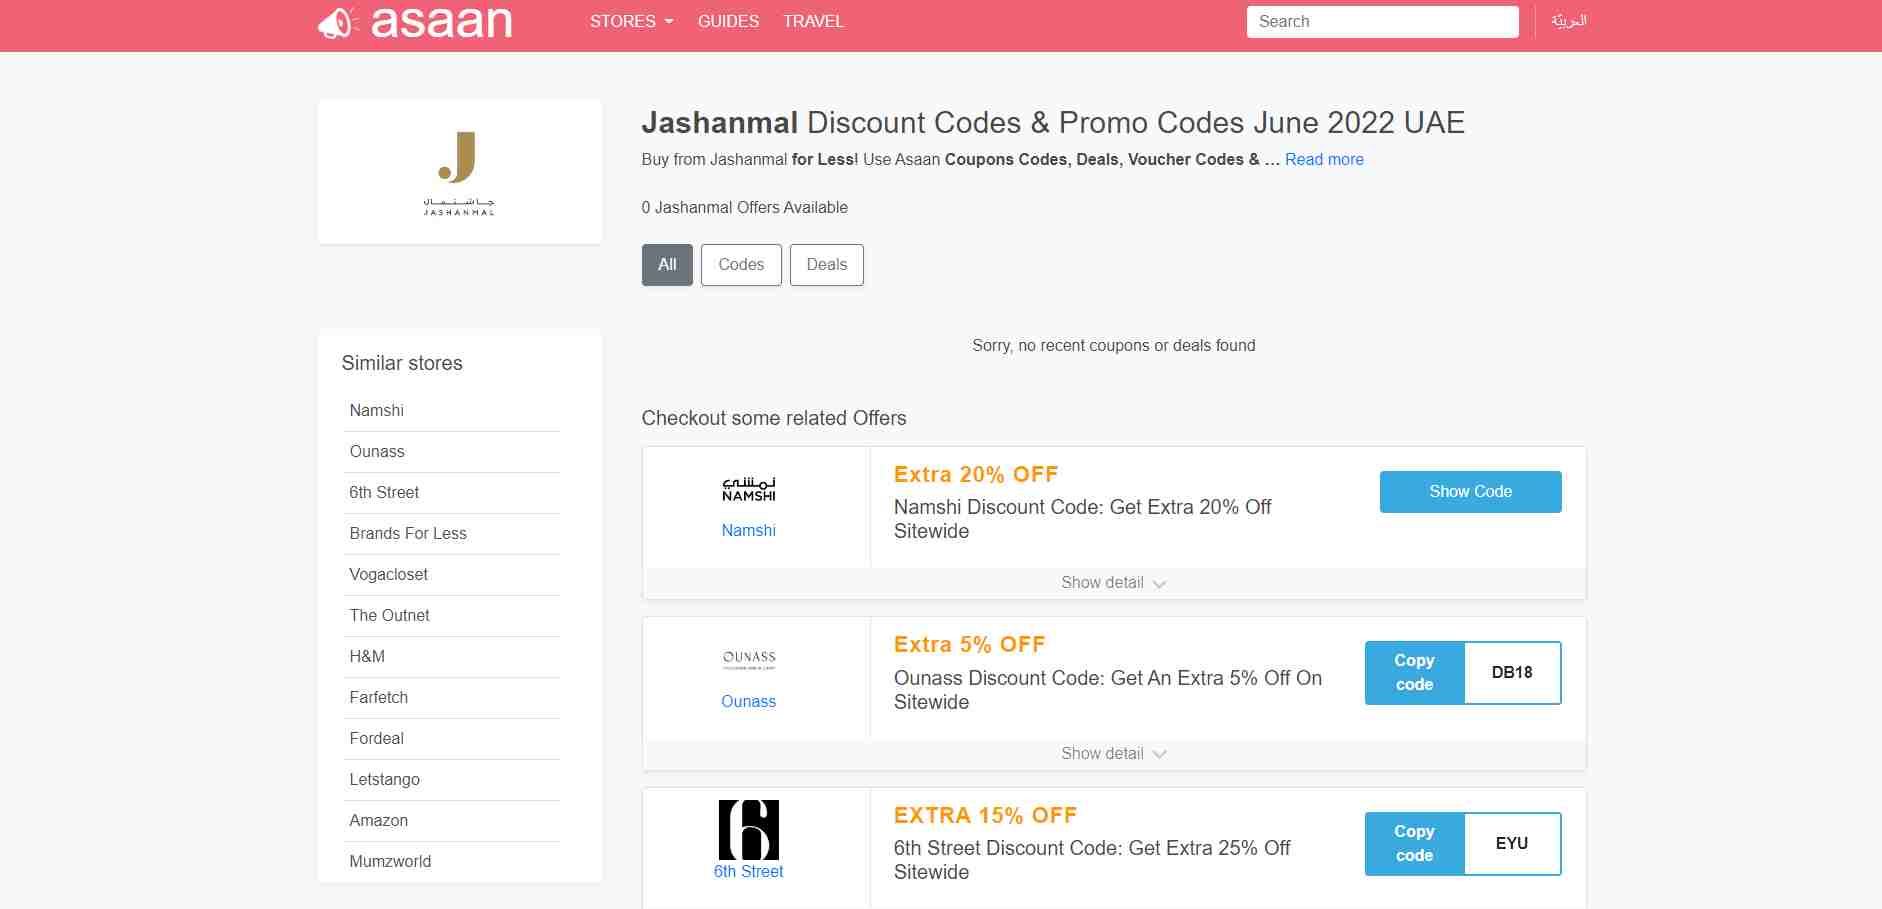Expand details for the Ounass 5% offer

click(x=1112, y=753)
